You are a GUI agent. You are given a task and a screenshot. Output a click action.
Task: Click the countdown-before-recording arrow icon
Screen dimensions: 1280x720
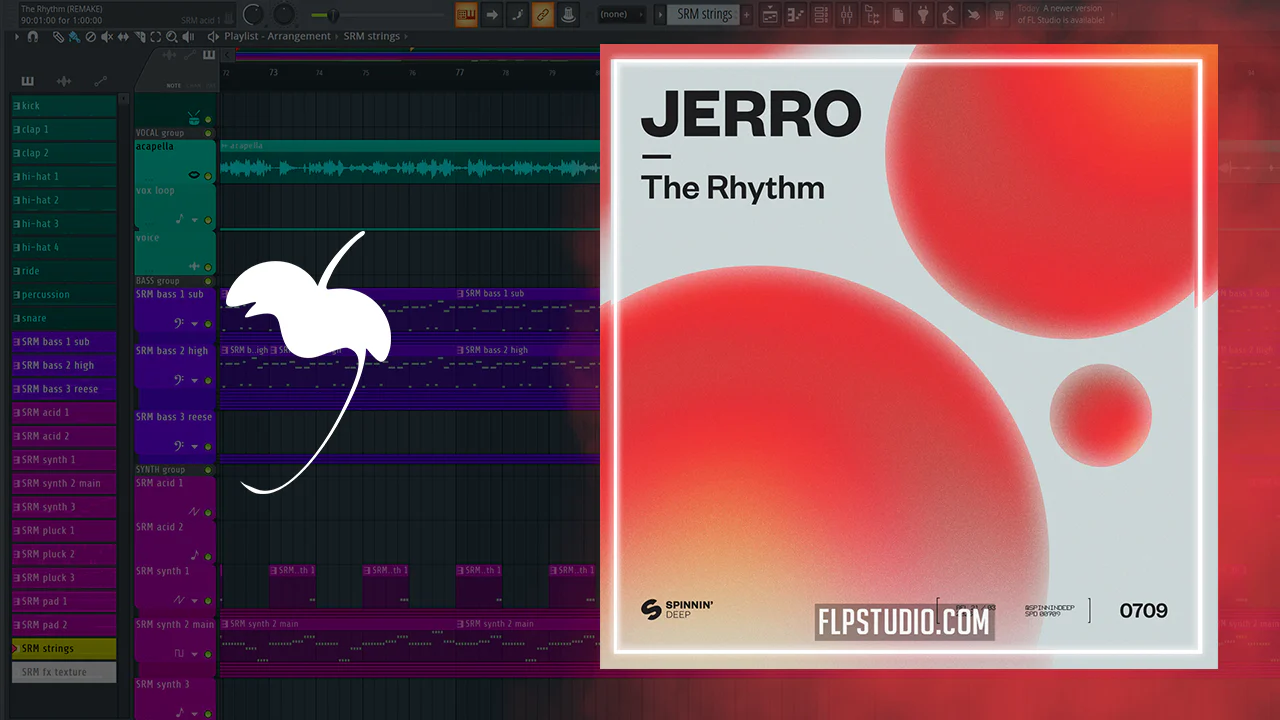coord(492,14)
